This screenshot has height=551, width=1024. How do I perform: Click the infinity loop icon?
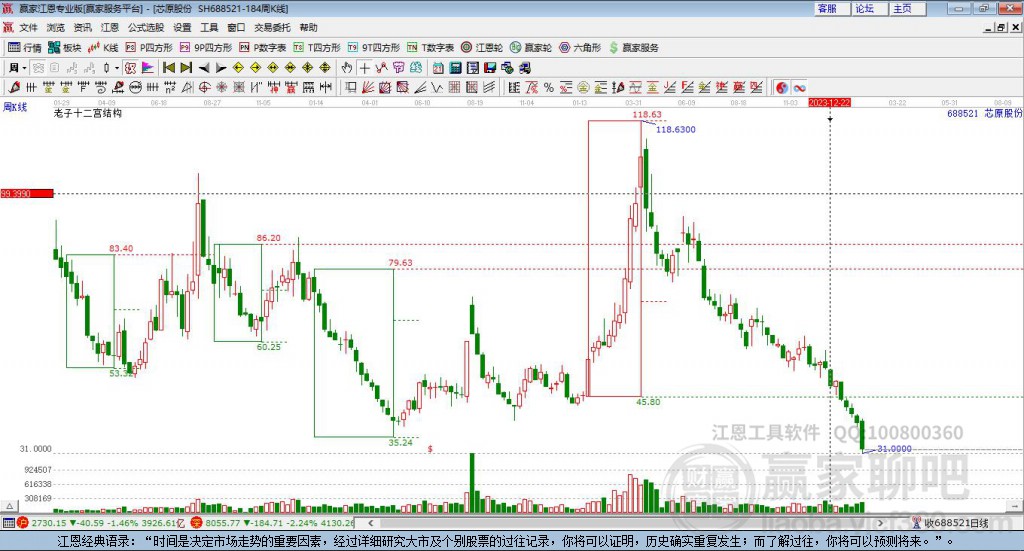[799, 87]
